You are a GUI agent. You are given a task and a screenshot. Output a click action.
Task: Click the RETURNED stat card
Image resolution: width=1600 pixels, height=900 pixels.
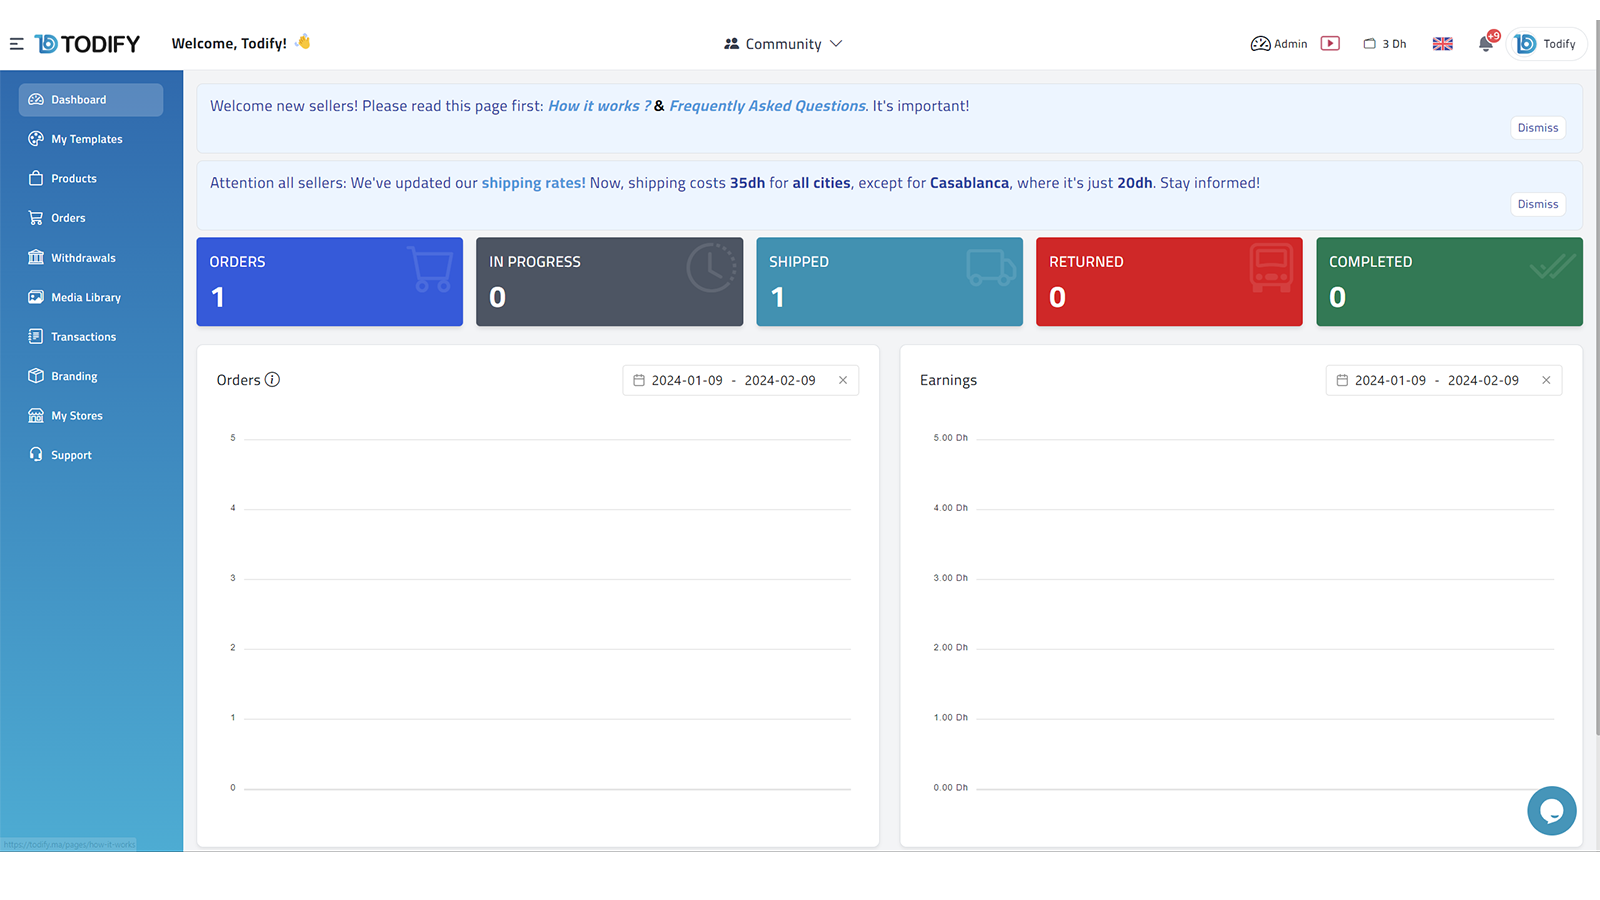tap(1169, 282)
